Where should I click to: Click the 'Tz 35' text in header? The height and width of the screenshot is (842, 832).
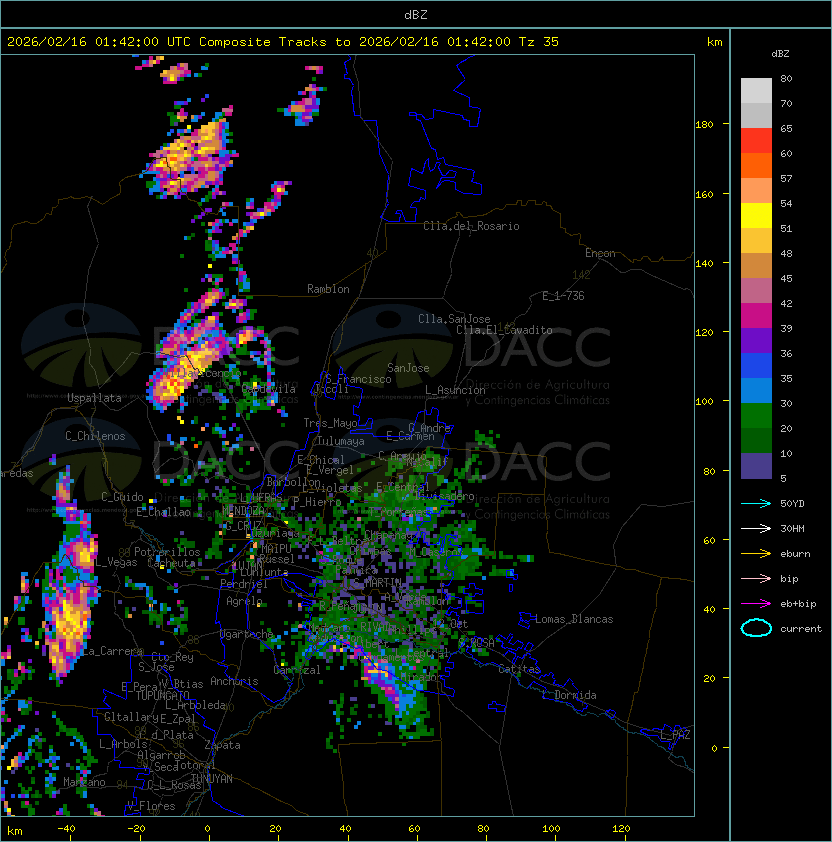pos(539,42)
